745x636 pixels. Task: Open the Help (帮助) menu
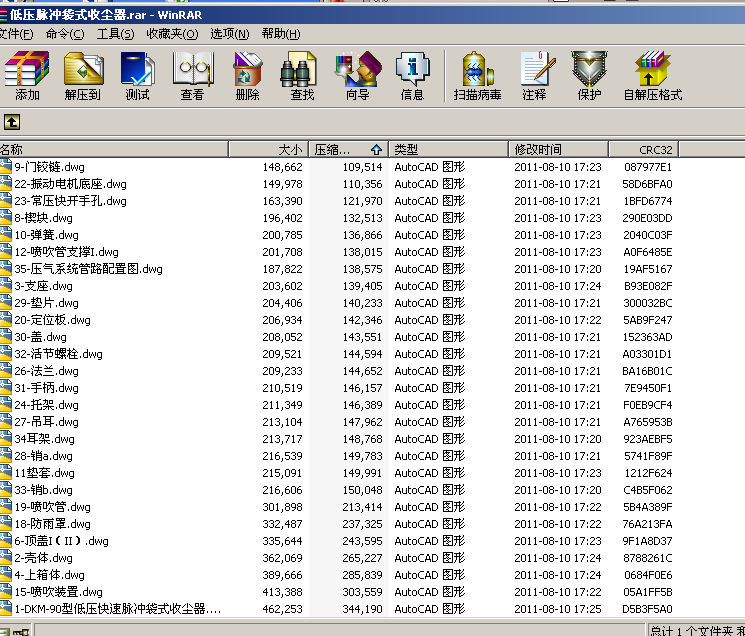click(281, 34)
